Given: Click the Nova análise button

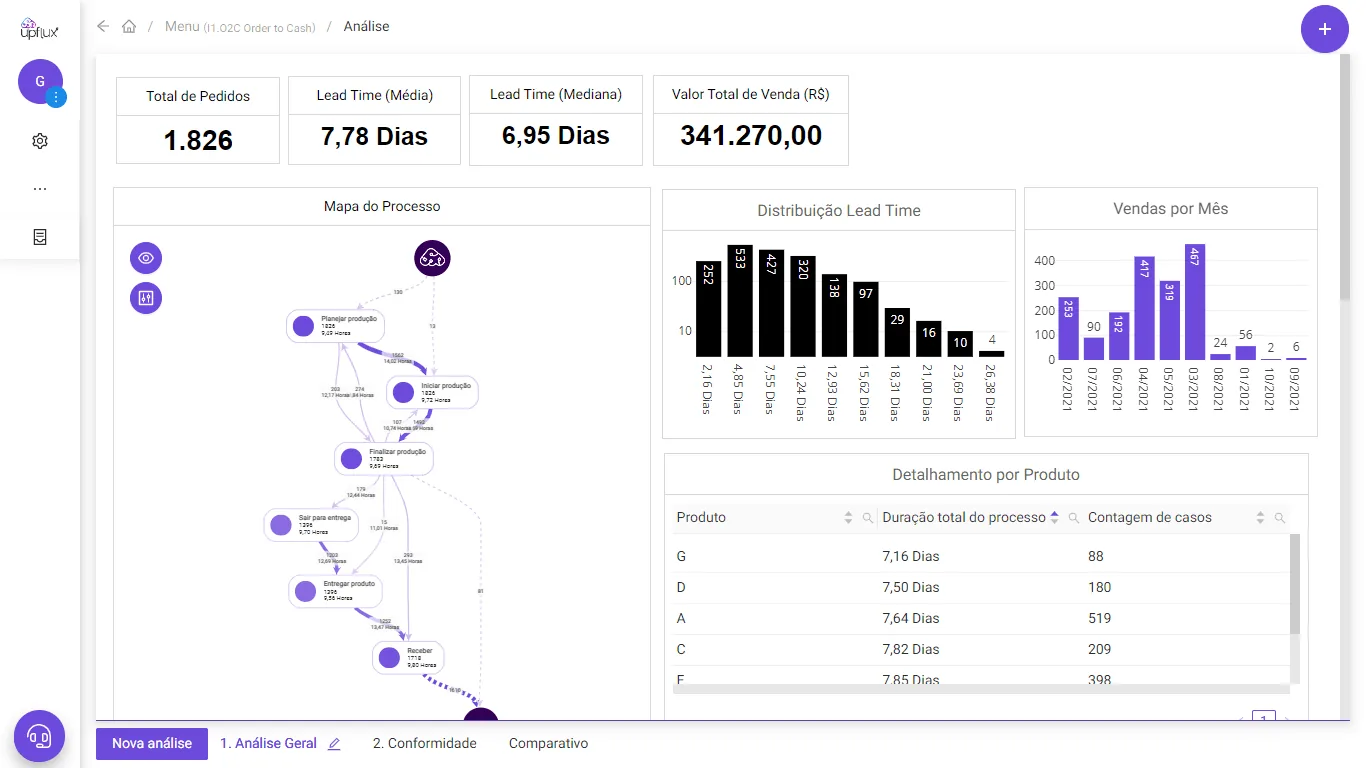Looking at the screenshot, I should click(152, 744).
